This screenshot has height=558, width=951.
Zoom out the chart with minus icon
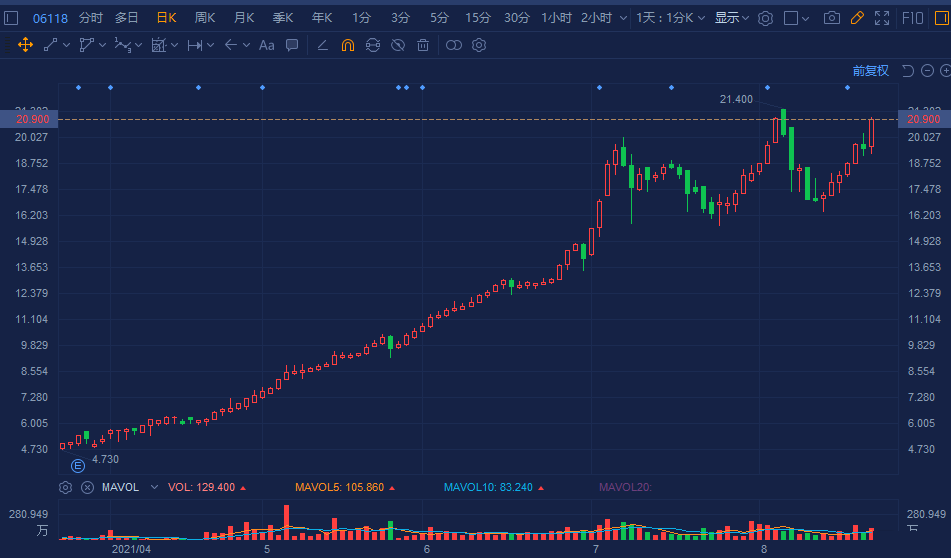[x=927, y=70]
